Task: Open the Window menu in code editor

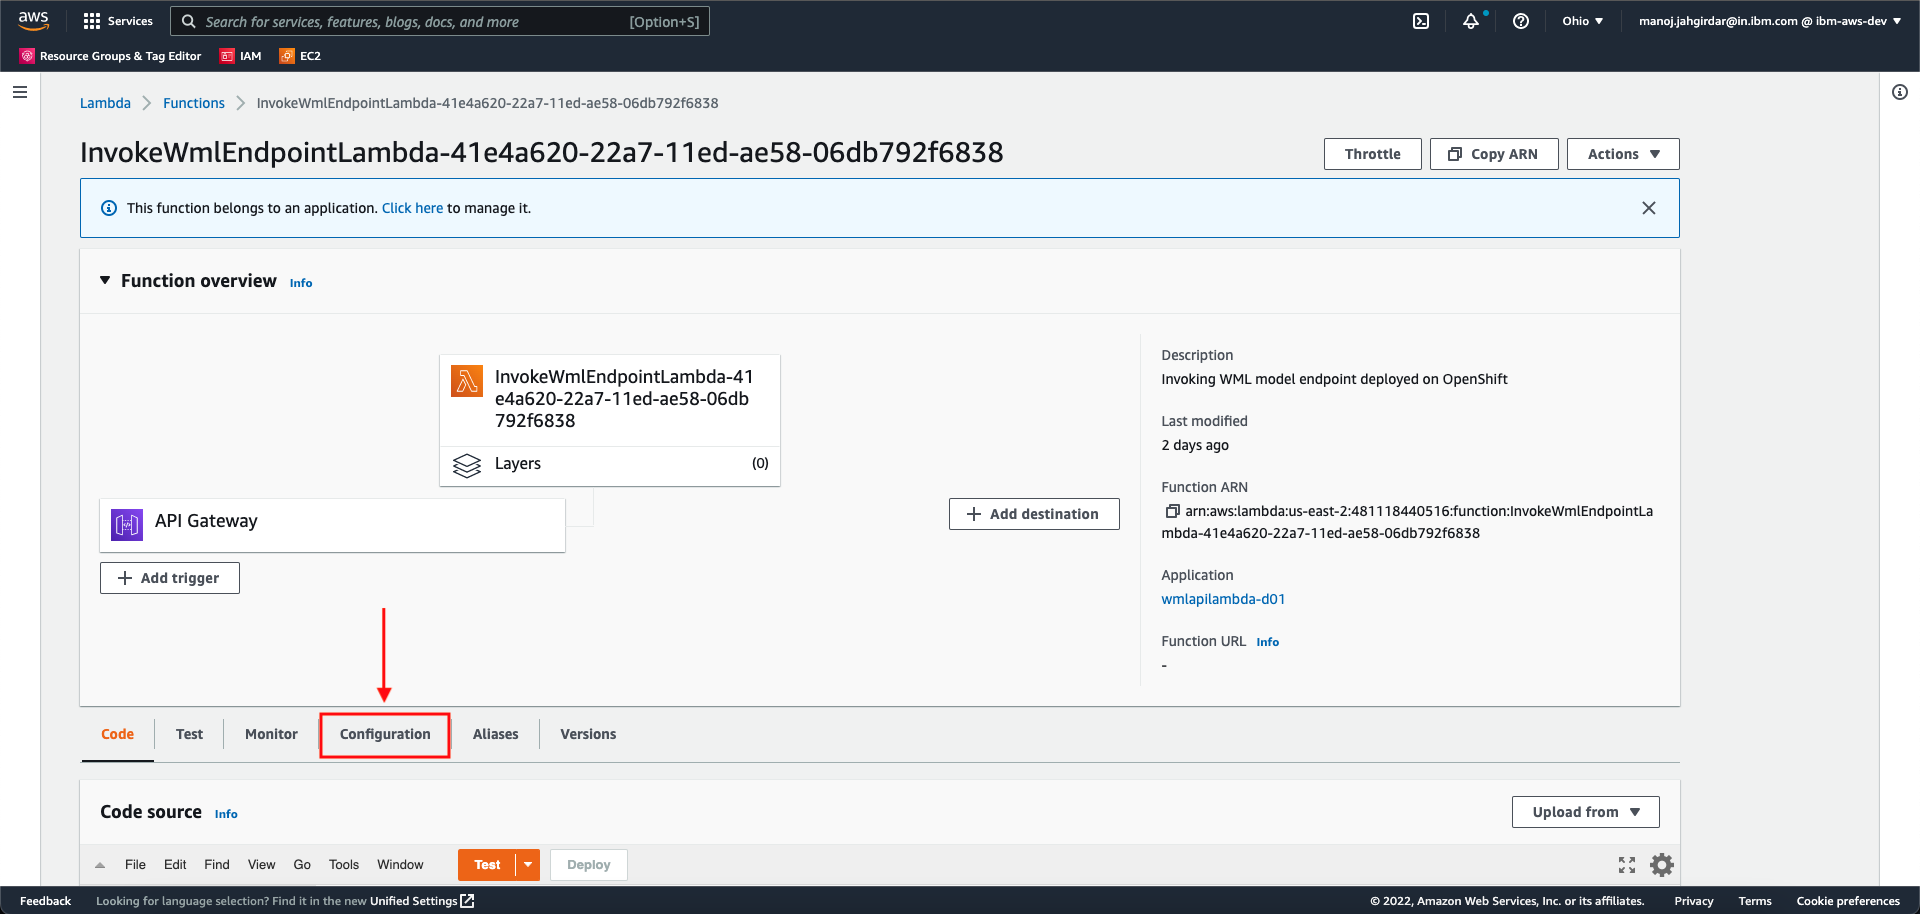Action: [400, 865]
